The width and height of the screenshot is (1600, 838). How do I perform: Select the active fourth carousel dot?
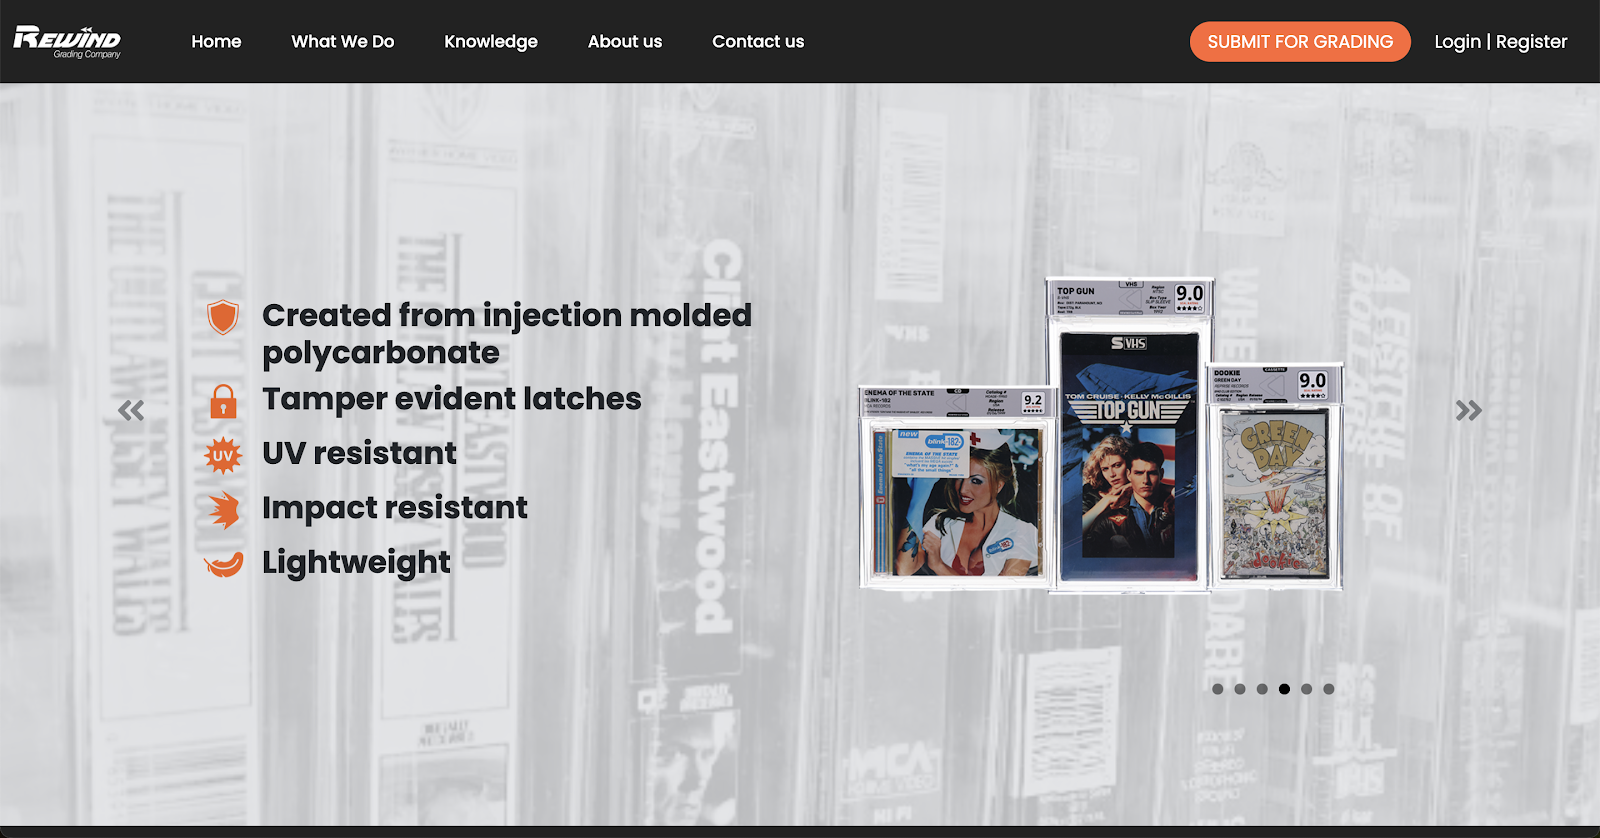[1284, 689]
